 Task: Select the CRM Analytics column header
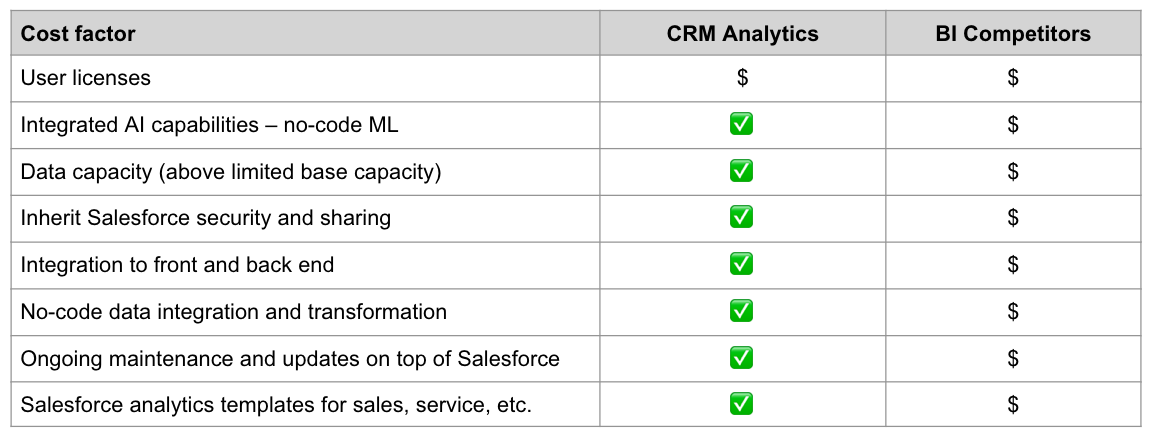(x=742, y=34)
